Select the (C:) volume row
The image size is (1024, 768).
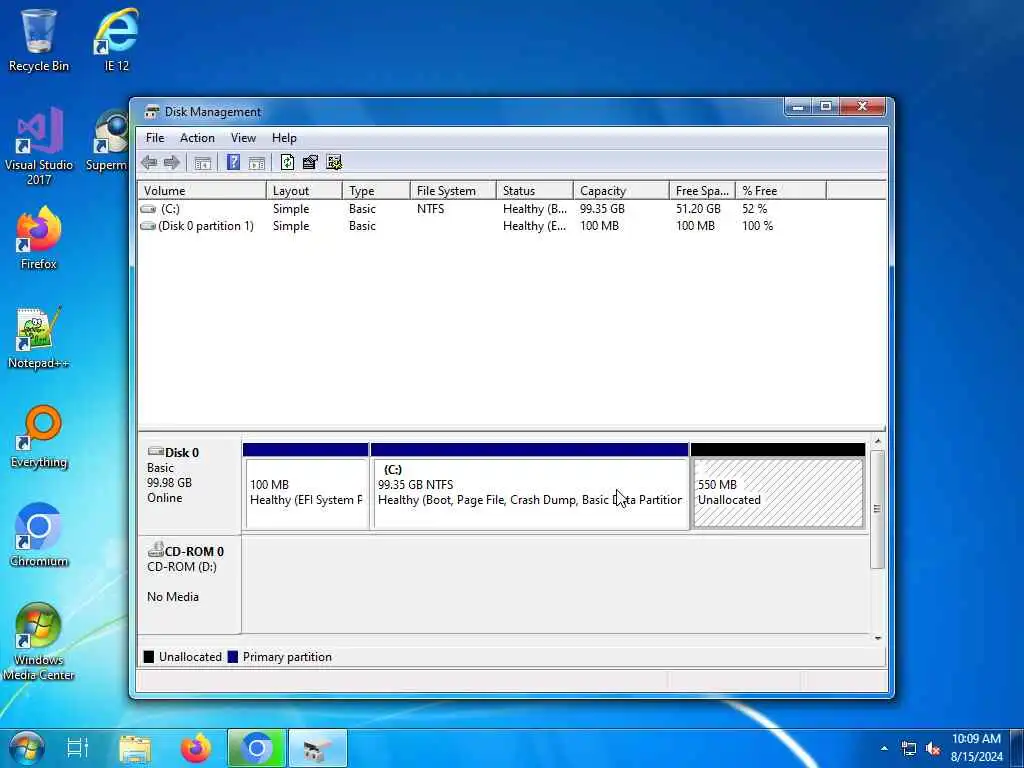[511, 209]
